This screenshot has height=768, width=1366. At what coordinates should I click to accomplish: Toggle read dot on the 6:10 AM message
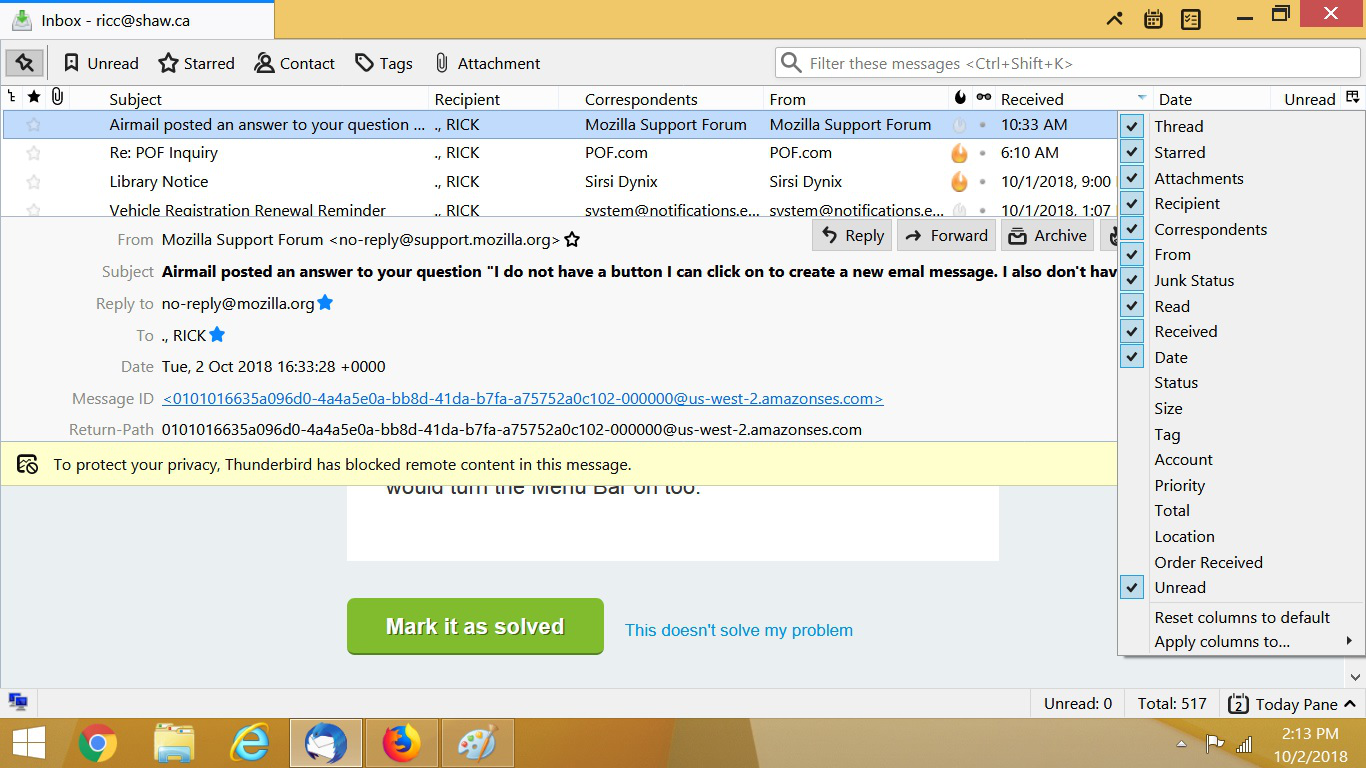click(983, 153)
